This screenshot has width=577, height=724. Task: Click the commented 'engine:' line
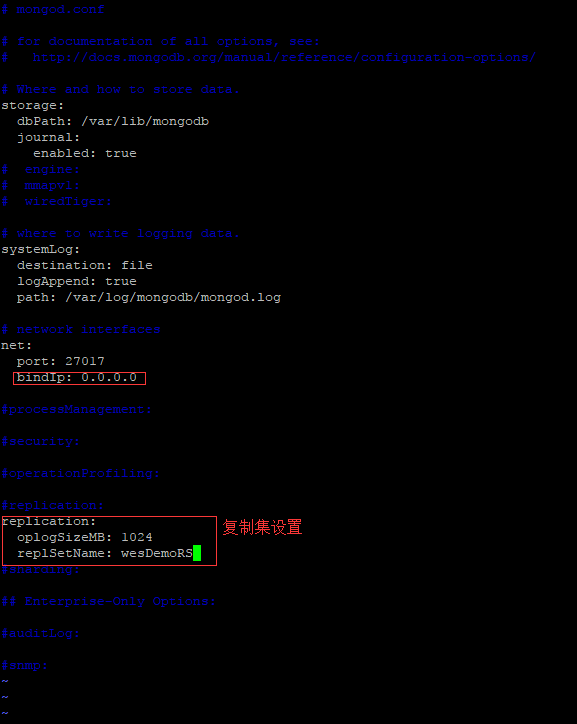point(41,169)
